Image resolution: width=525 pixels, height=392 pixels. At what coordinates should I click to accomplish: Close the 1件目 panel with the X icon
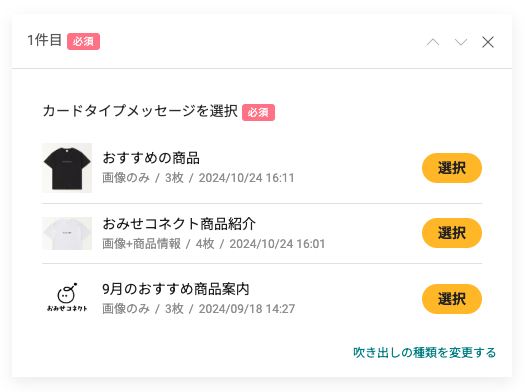(488, 42)
